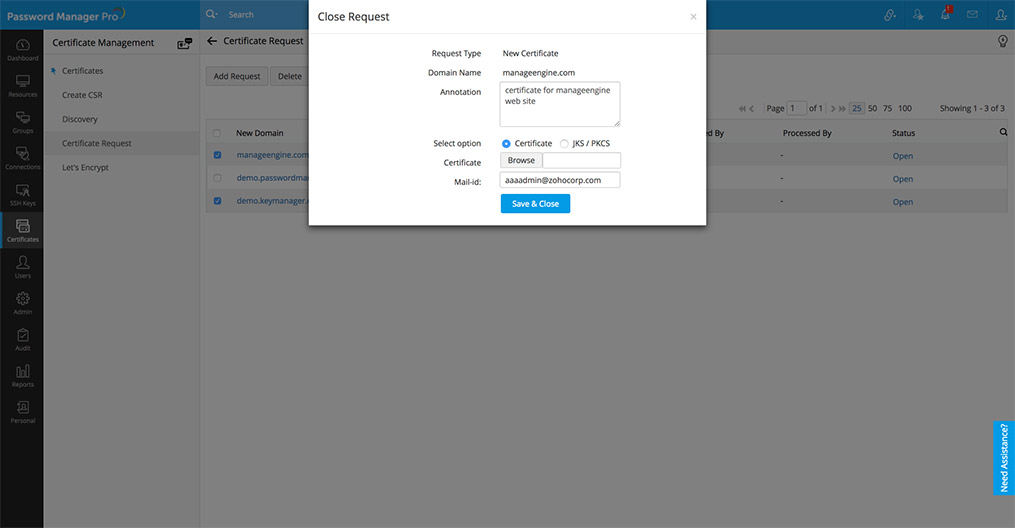The width and height of the screenshot is (1015, 528).
Task: Click the Delete button
Action: [289, 76]
